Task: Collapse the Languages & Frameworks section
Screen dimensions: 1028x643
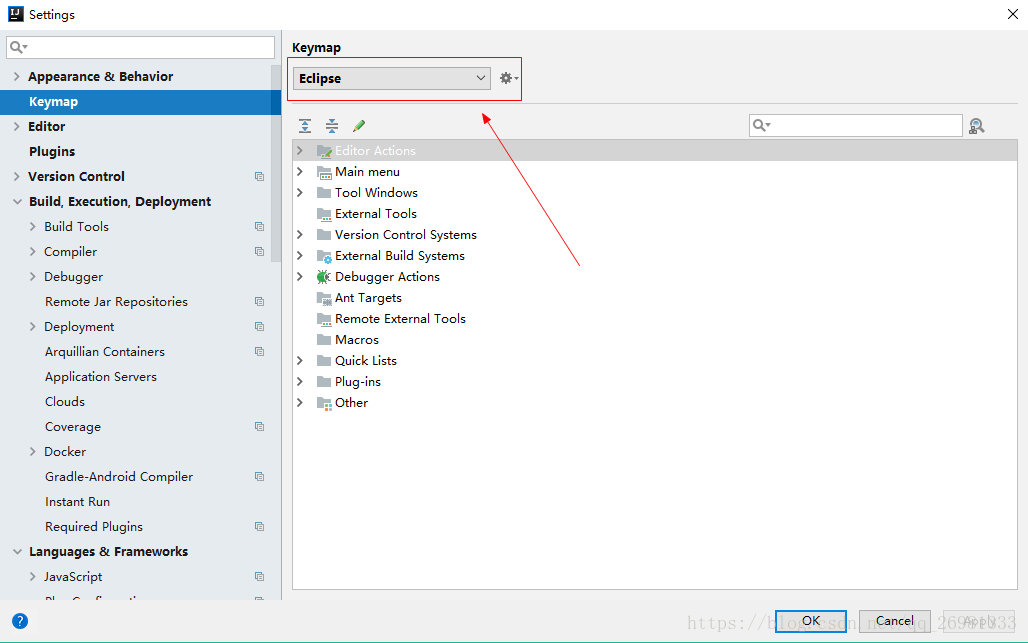Action: (17, 552)
